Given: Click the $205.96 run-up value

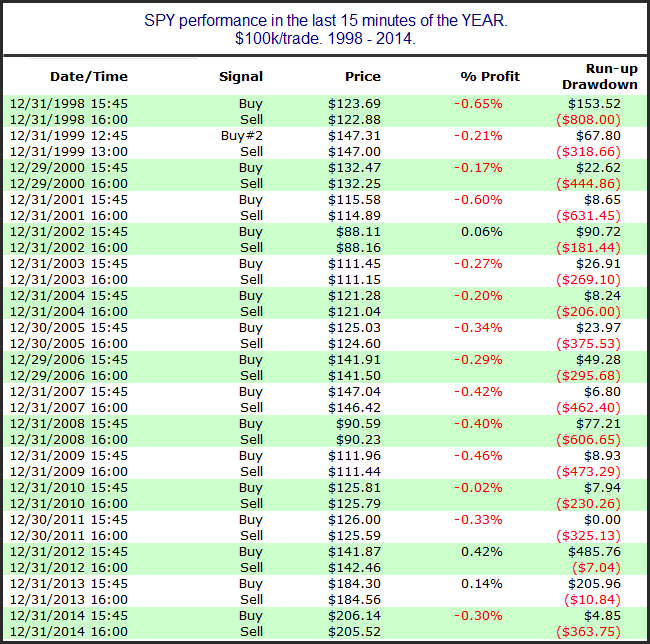Looking at the screenshot, I should (594, 584).
